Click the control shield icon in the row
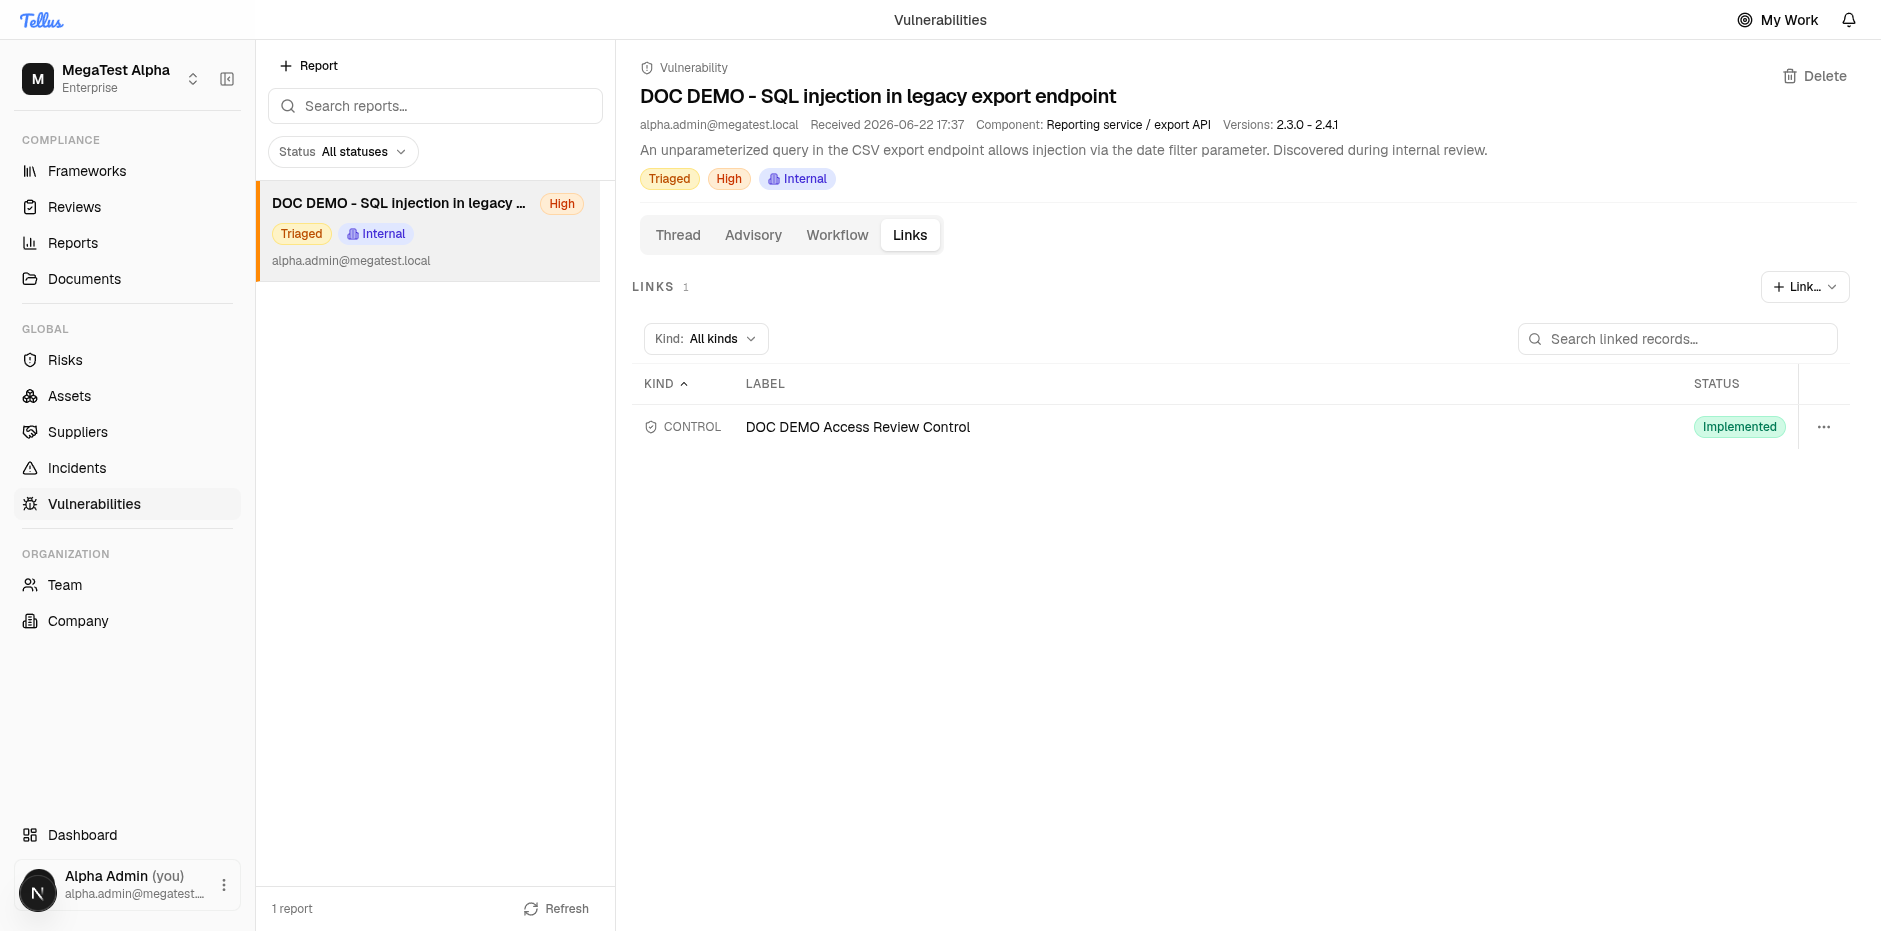 click(x=651, y=427)
